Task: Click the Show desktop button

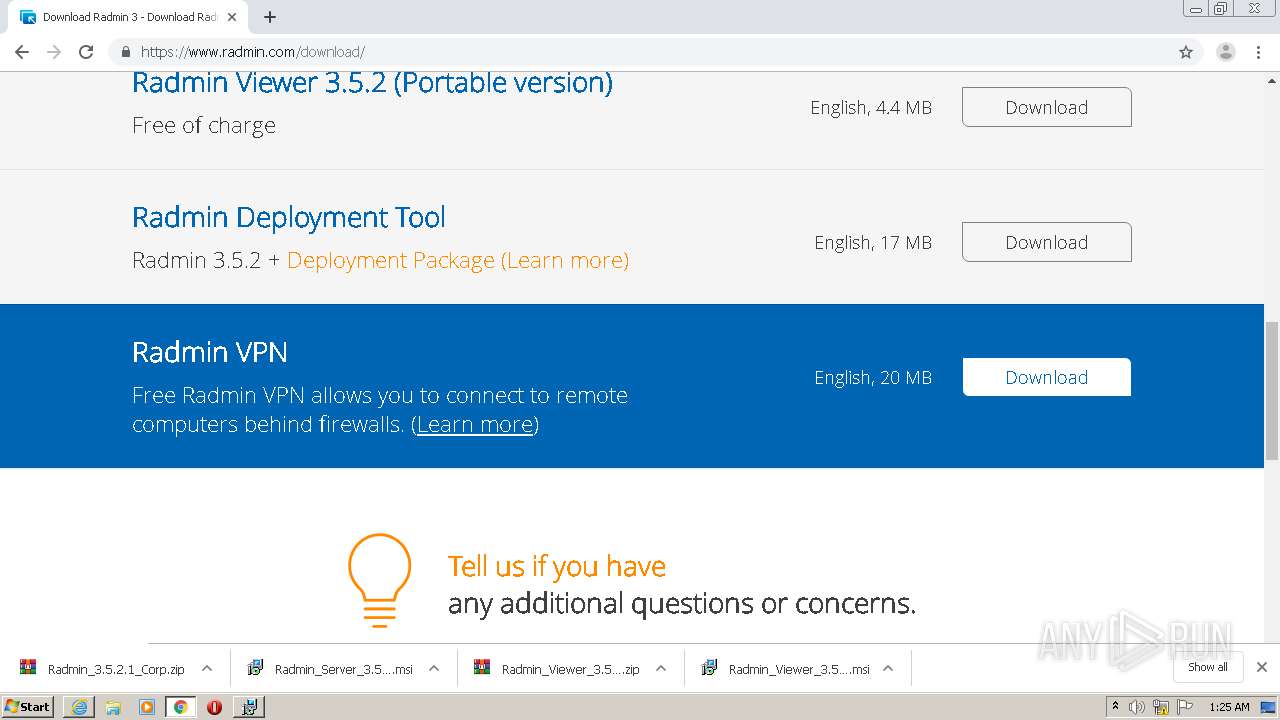Action: coord(1270,707)
